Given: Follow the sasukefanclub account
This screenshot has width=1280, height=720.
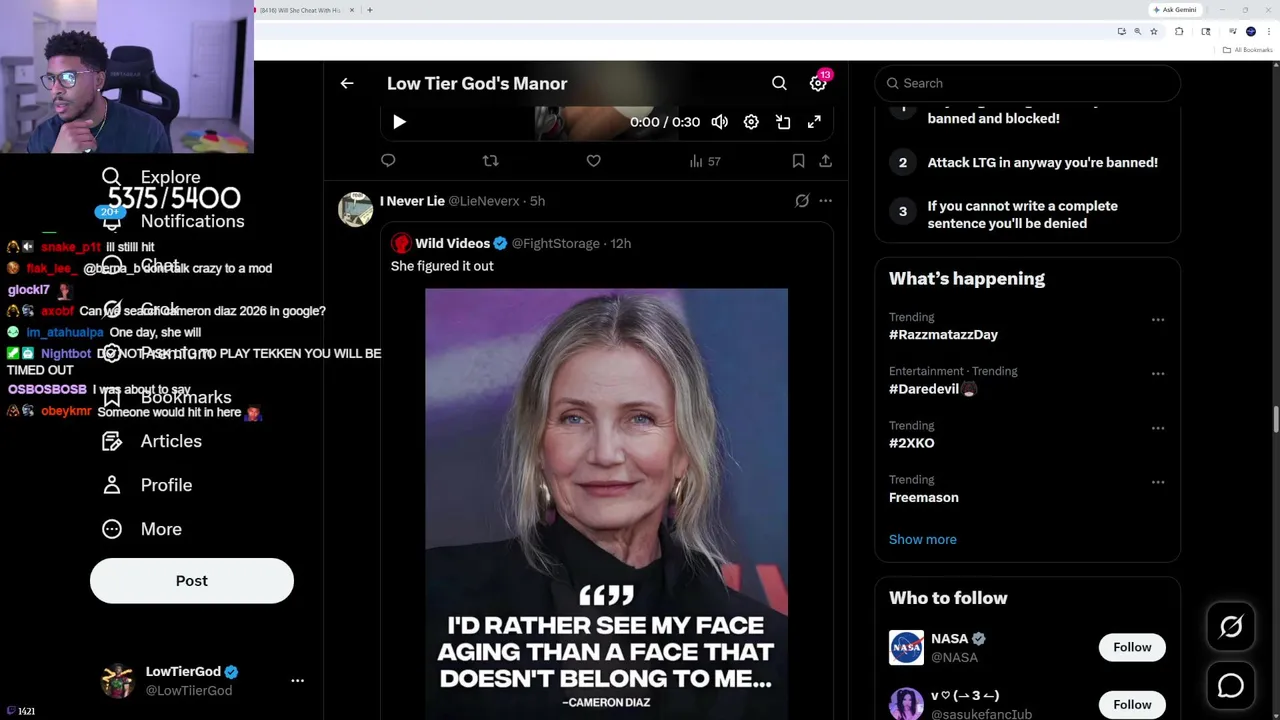Looking at the screenshot, I should point(1132,704).
